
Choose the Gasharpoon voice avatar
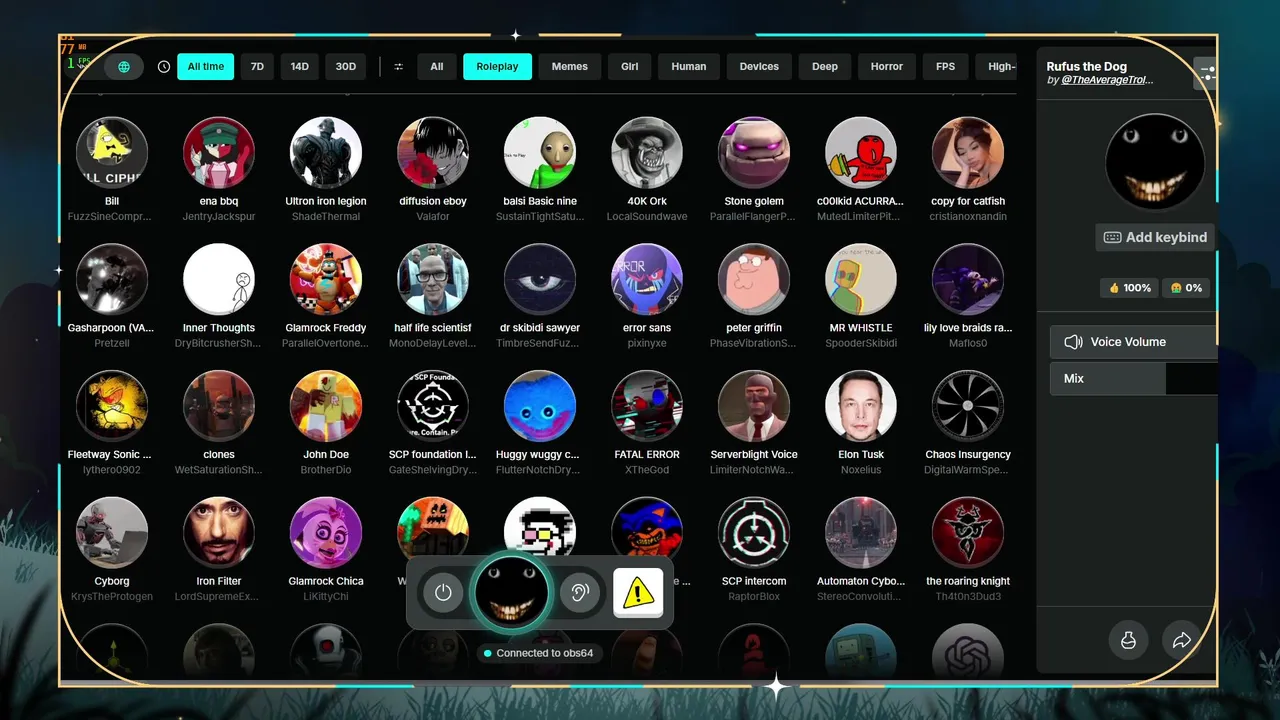coord(112,279)
